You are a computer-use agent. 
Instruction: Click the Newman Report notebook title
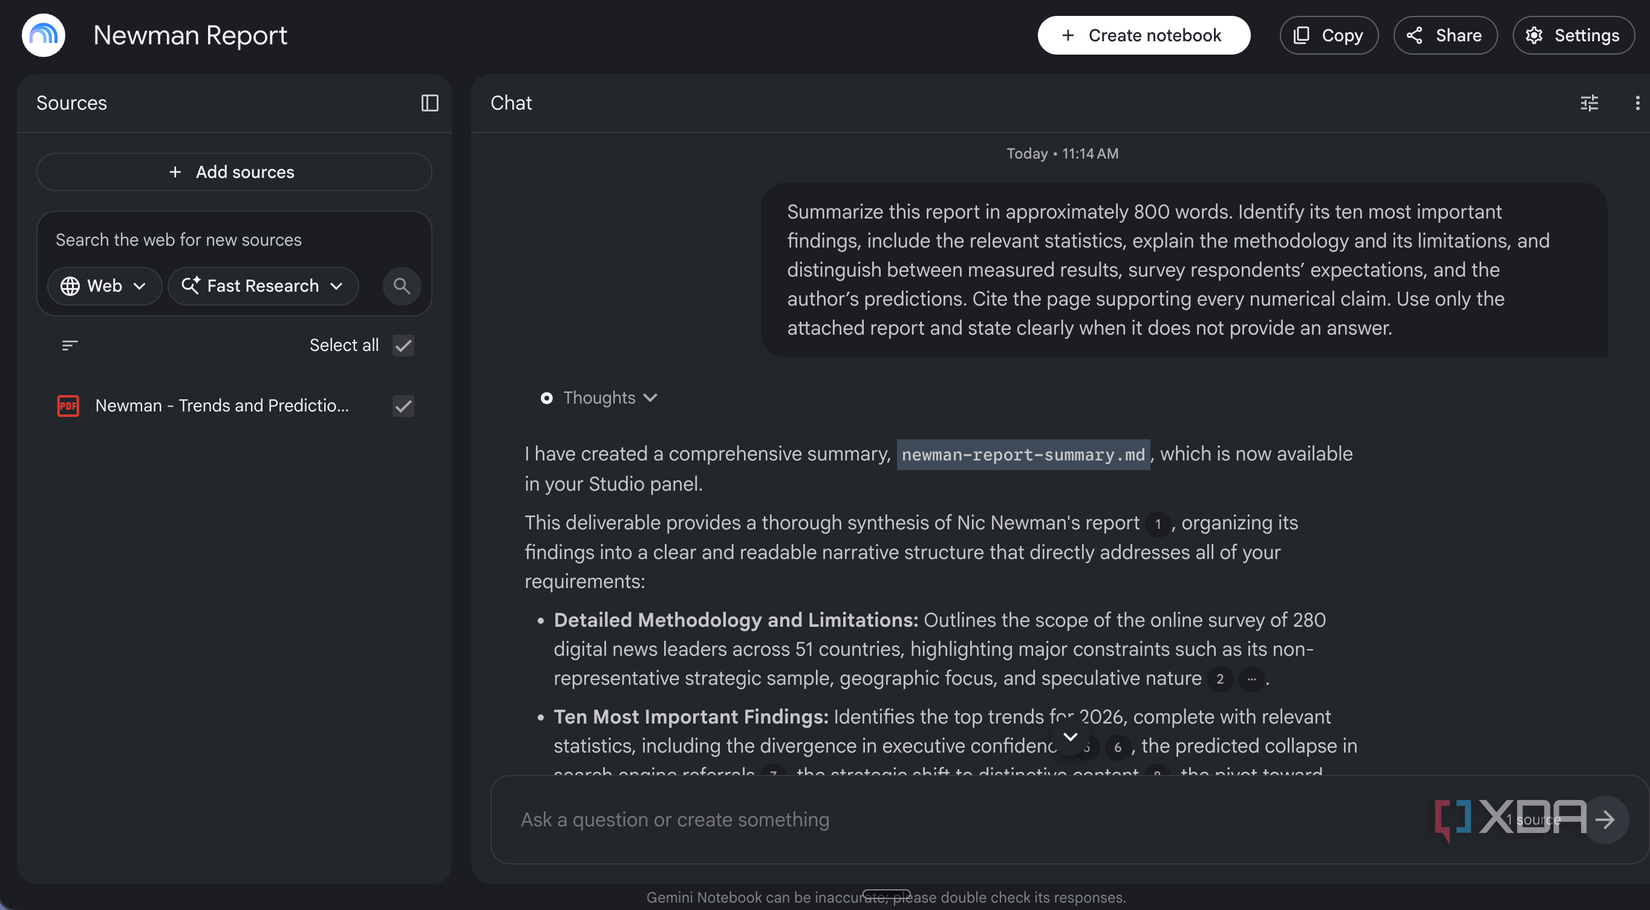pyautogui.click(x=190, y=35)
